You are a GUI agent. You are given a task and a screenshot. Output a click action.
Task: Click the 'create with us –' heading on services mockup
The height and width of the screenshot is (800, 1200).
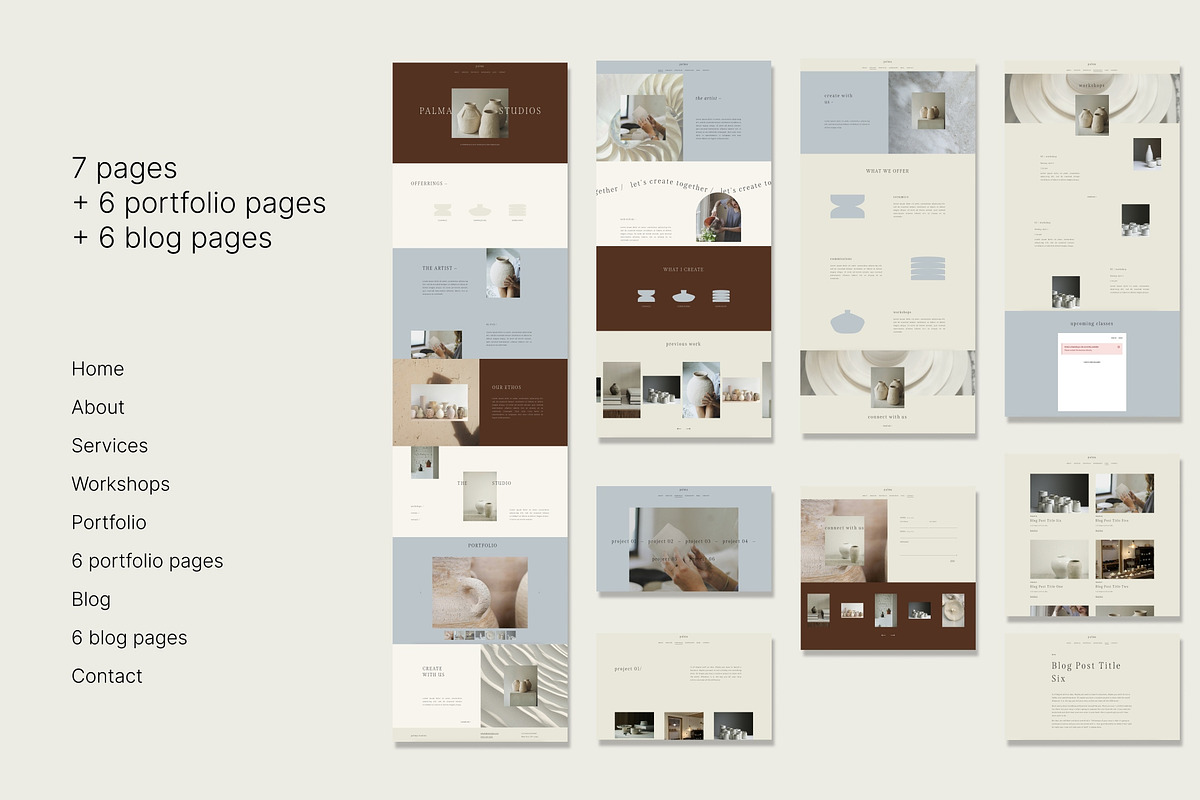[838, 99]
